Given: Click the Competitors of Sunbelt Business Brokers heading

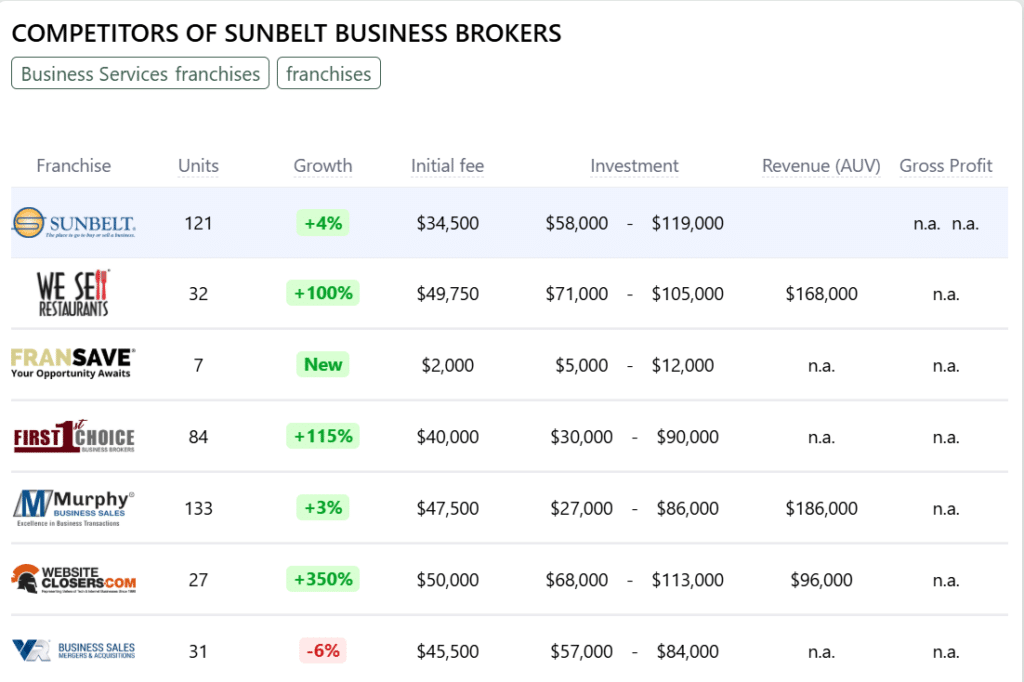Looking at the screenshot, I should pyautogui.click(x=286, y=33).
